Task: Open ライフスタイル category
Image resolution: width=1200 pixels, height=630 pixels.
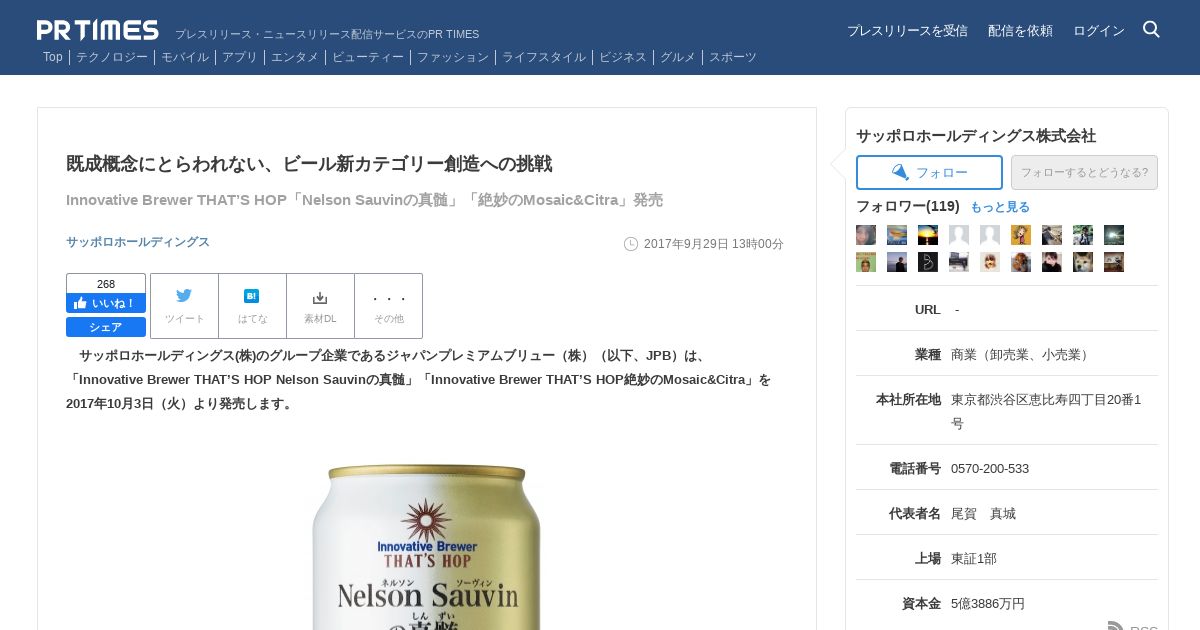Action: pos(544,57)
